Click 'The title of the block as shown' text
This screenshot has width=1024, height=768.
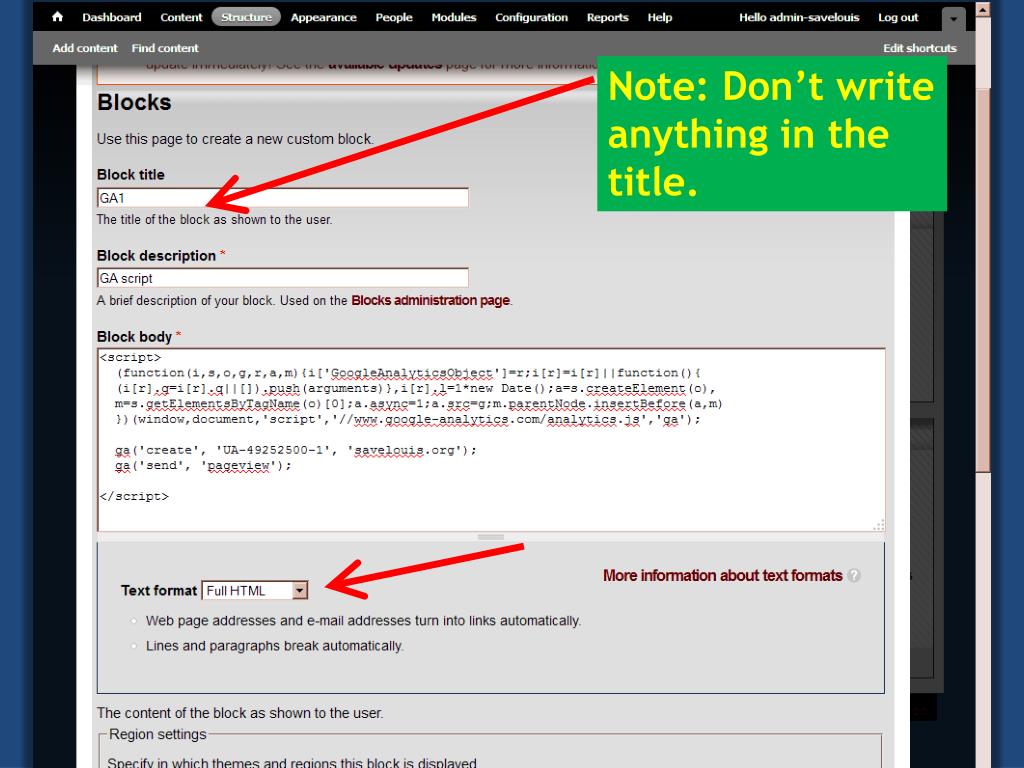coord(214,219)
